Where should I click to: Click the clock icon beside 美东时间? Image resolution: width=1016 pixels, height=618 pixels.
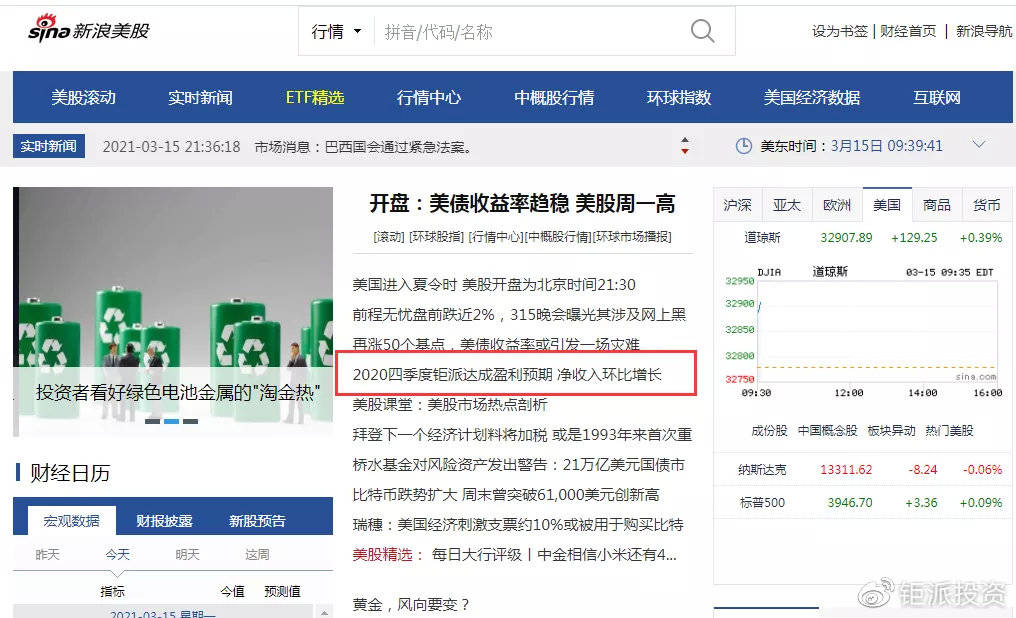click(x=743, y=146)
